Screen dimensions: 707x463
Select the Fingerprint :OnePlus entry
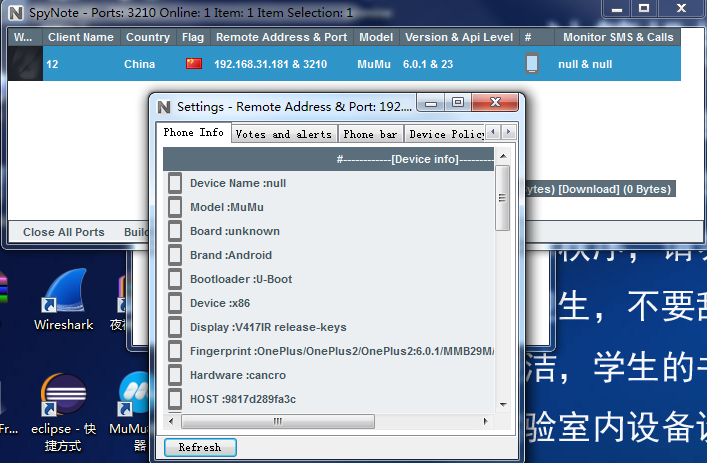(x=342, y=351)
